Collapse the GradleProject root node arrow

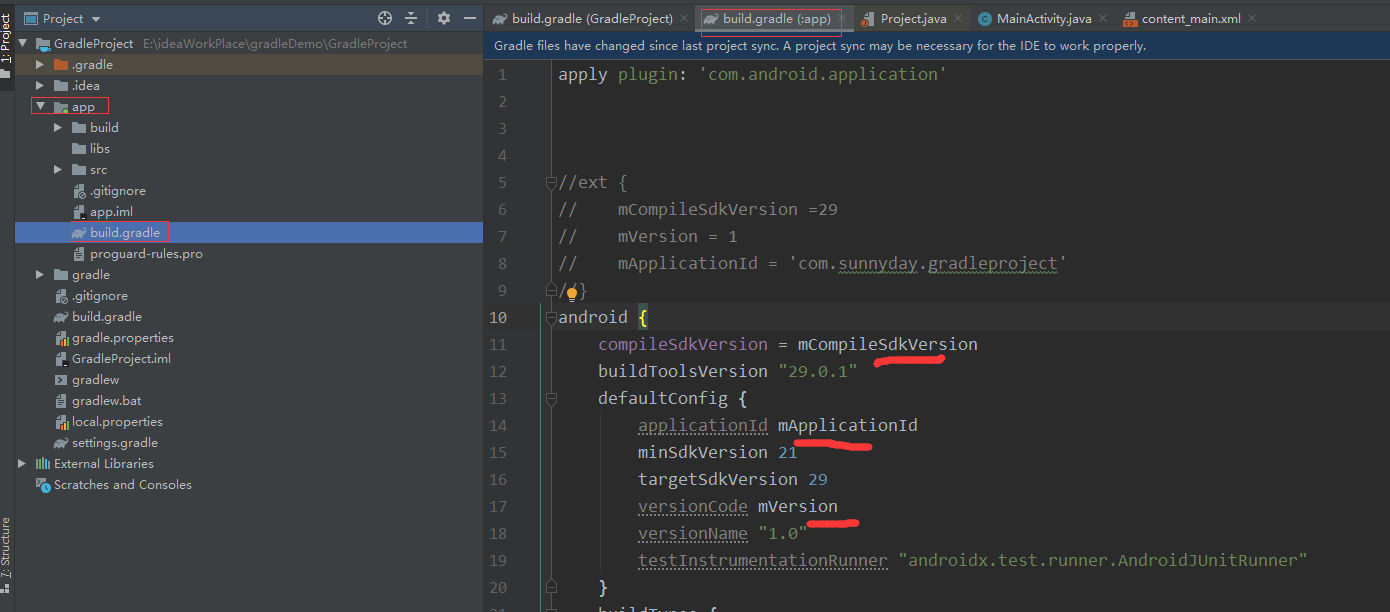coord(22,44)
